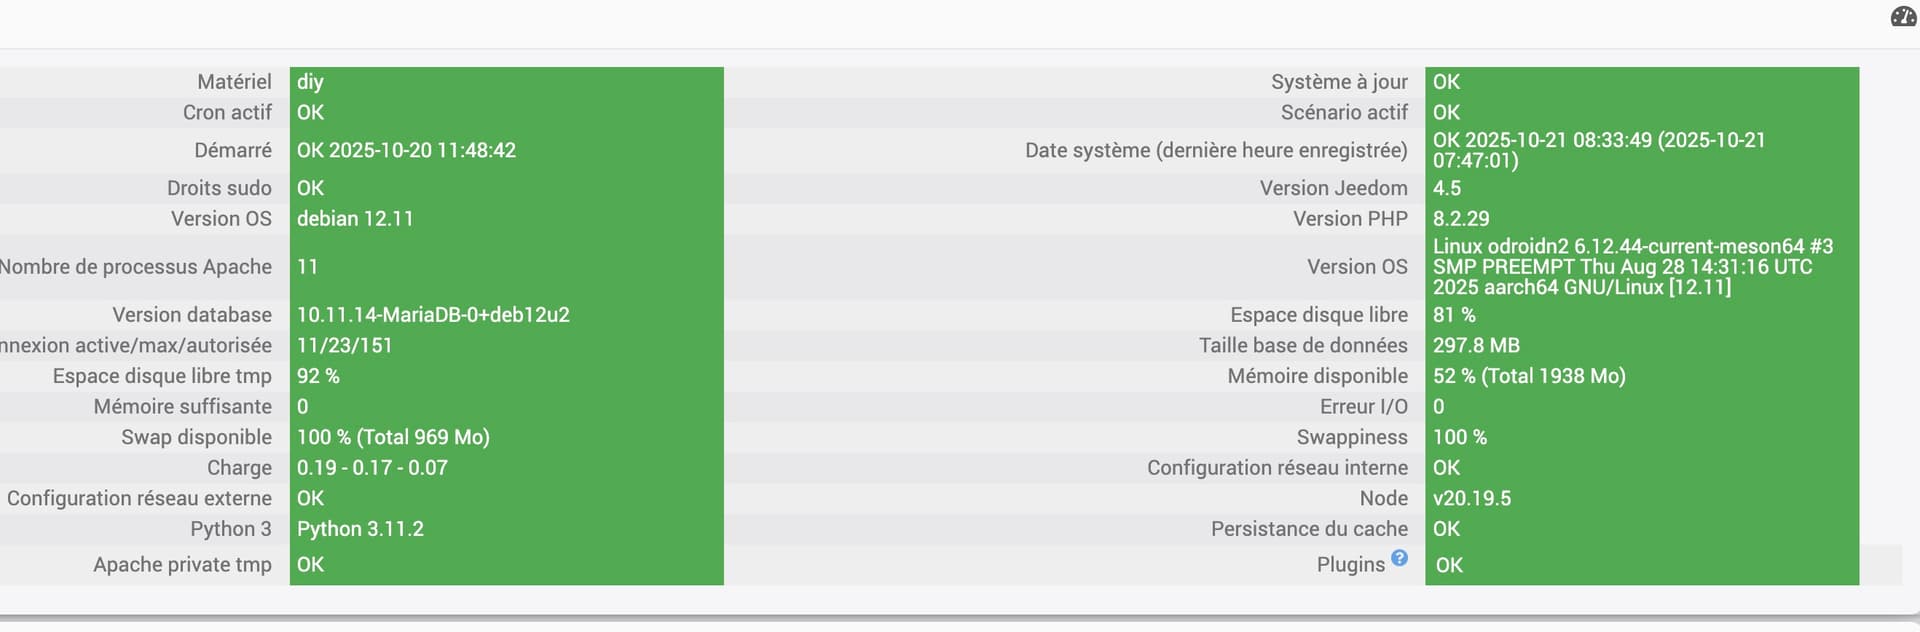This screenshot has height=632, width=1920.
Task: Click the Matériel value diy
Action: click(x=310, y=82)
